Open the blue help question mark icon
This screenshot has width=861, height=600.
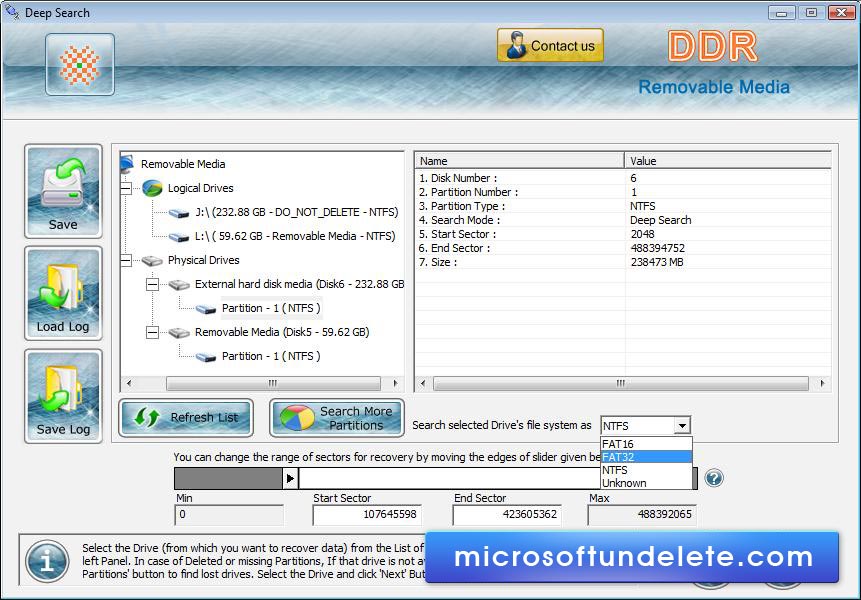tap(714, 478)
